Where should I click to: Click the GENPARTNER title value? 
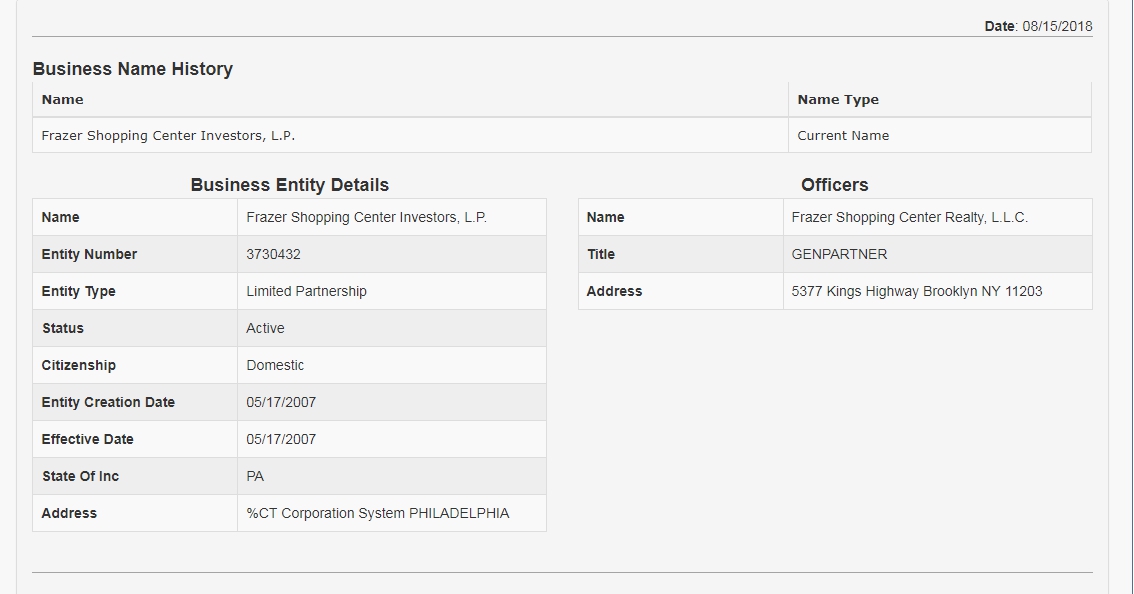[x=839, y=255]
